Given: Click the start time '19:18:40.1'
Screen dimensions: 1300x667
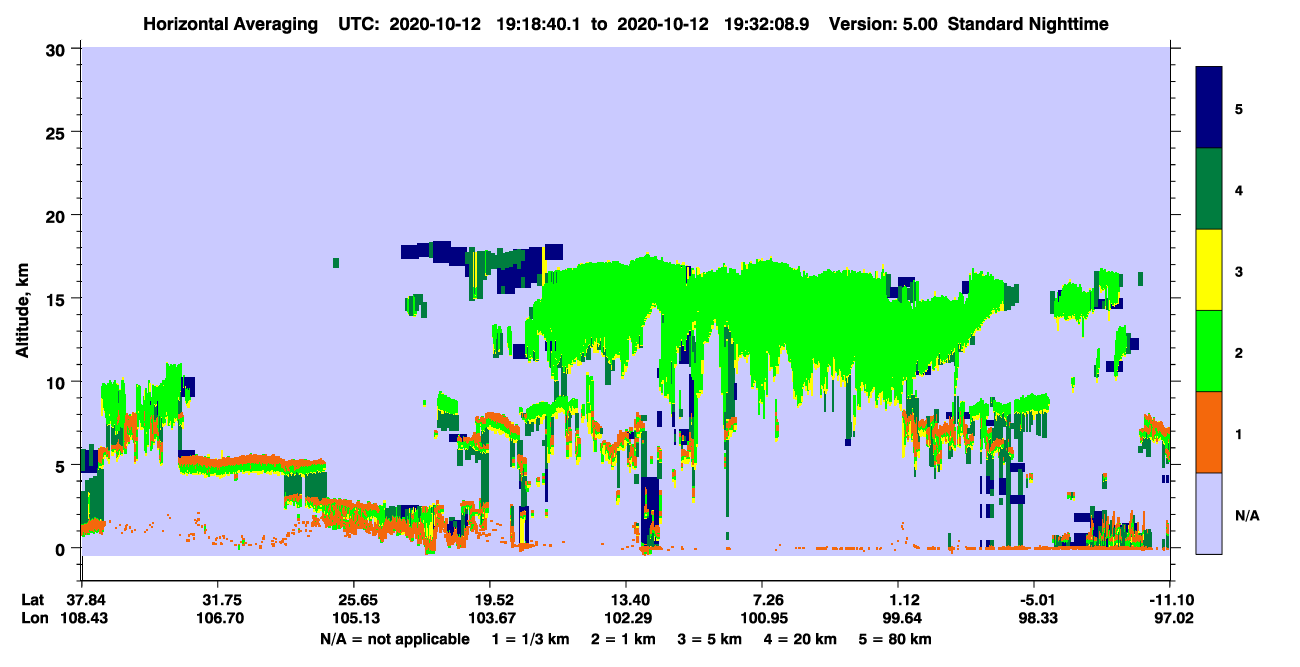Looking at the screenshot, I should [542, 24].
